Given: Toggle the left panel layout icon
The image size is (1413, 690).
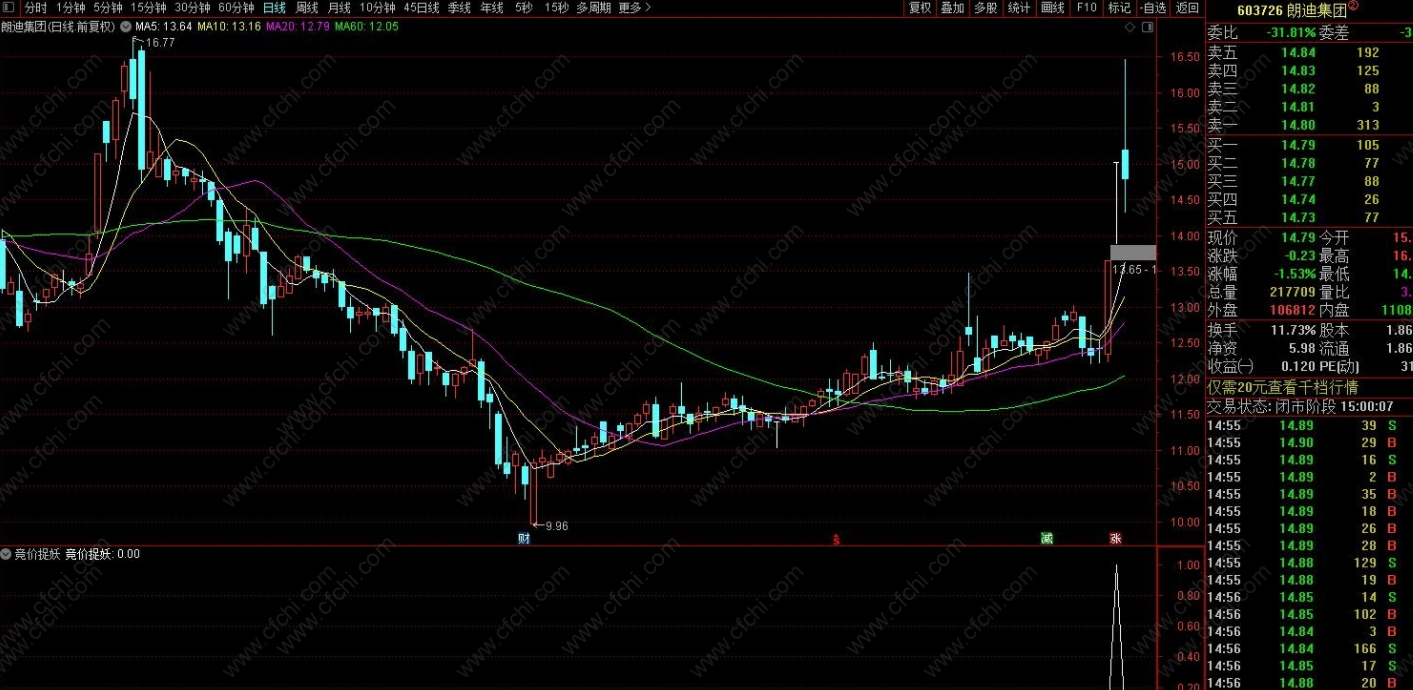Looking at the screenshot, I should click(8, 8).
